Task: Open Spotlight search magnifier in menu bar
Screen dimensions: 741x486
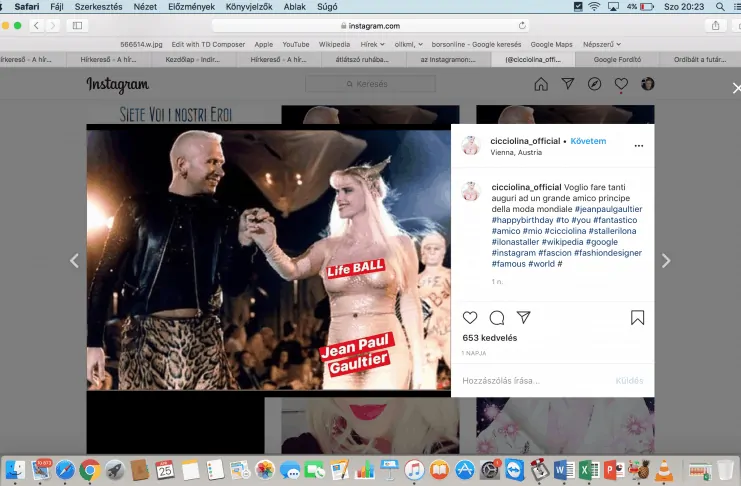Action: click(720, 7)
